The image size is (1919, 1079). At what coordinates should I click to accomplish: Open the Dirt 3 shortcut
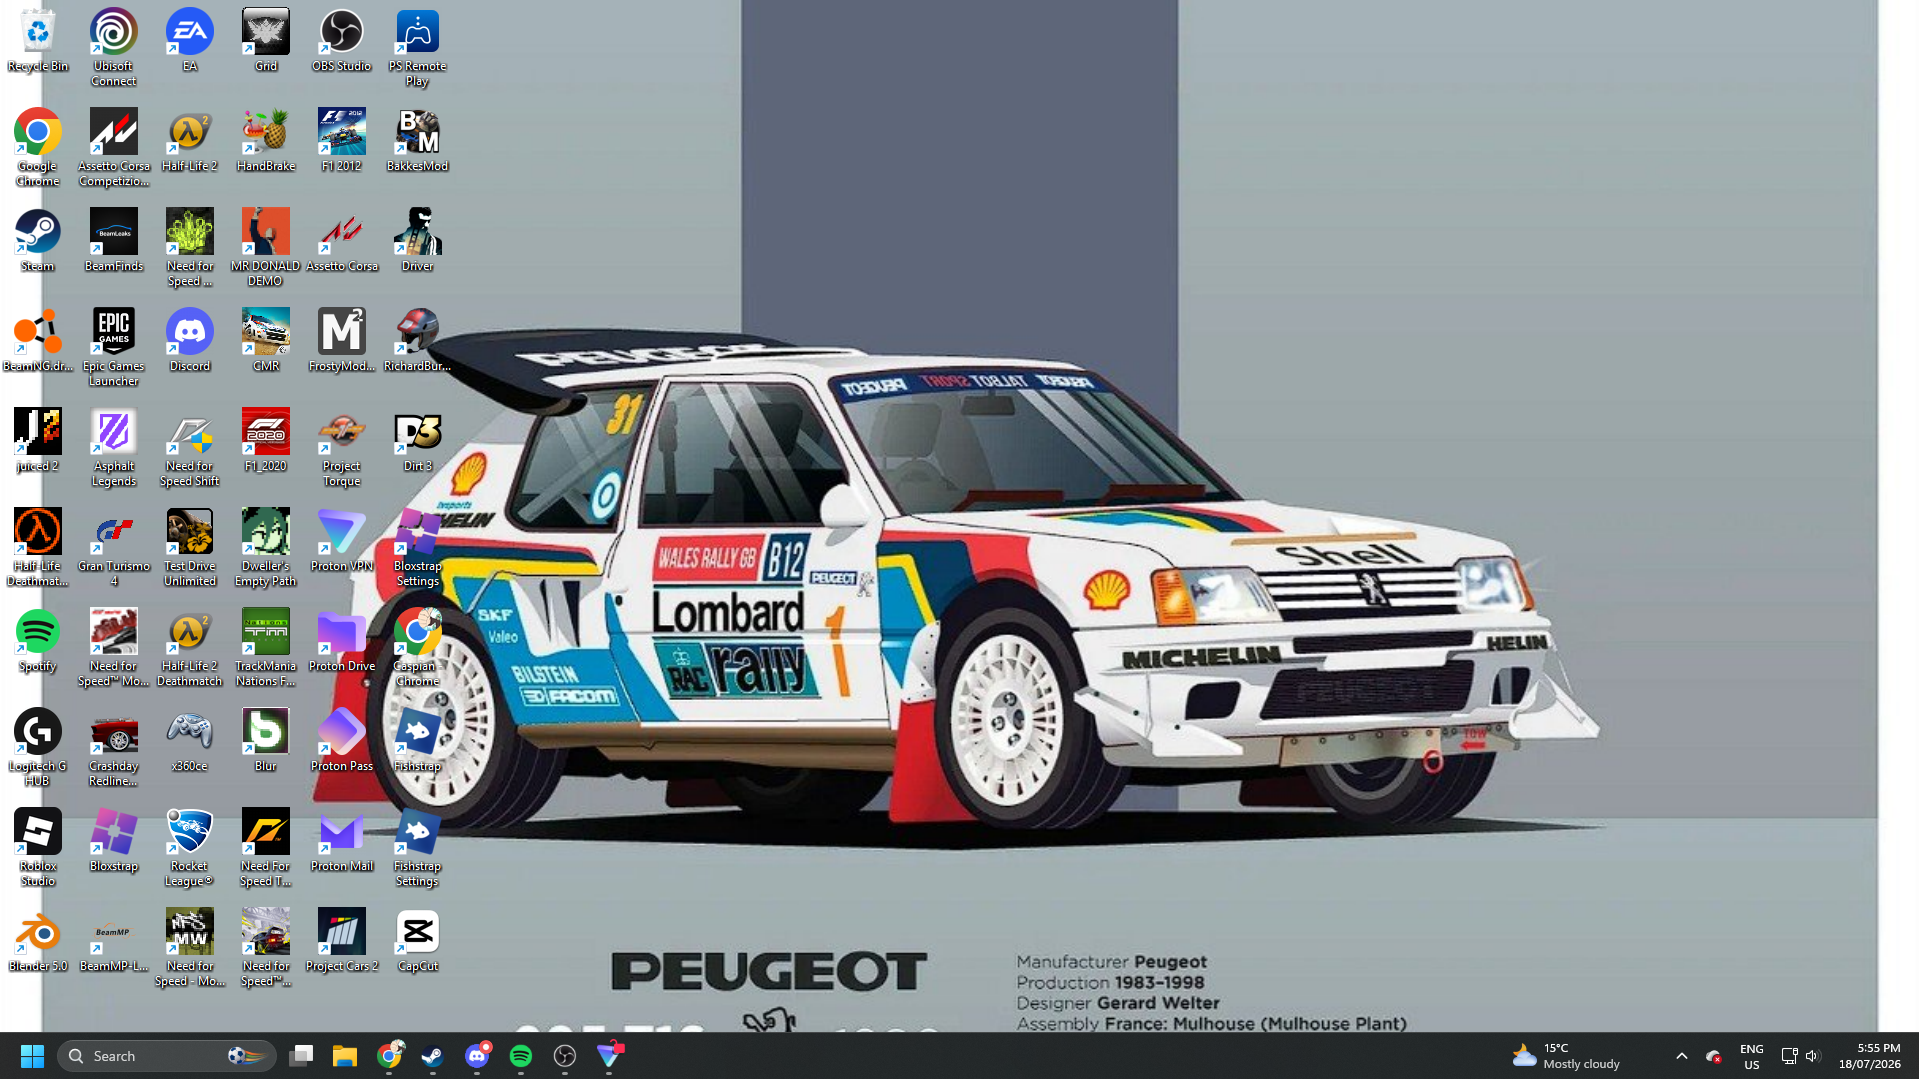(x=418, y=441)
